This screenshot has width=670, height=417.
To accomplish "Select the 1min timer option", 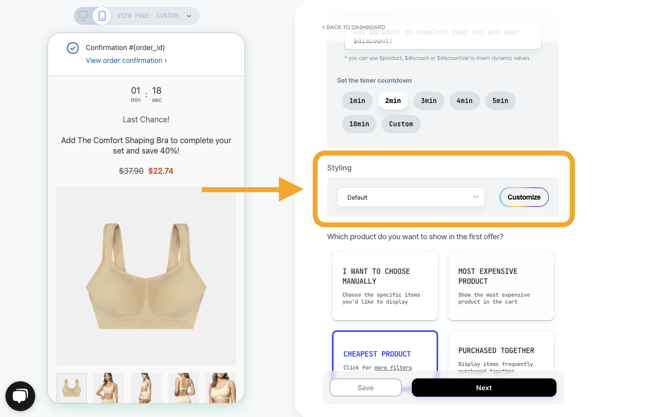I will pyautogui.click(x=357, y=101).
